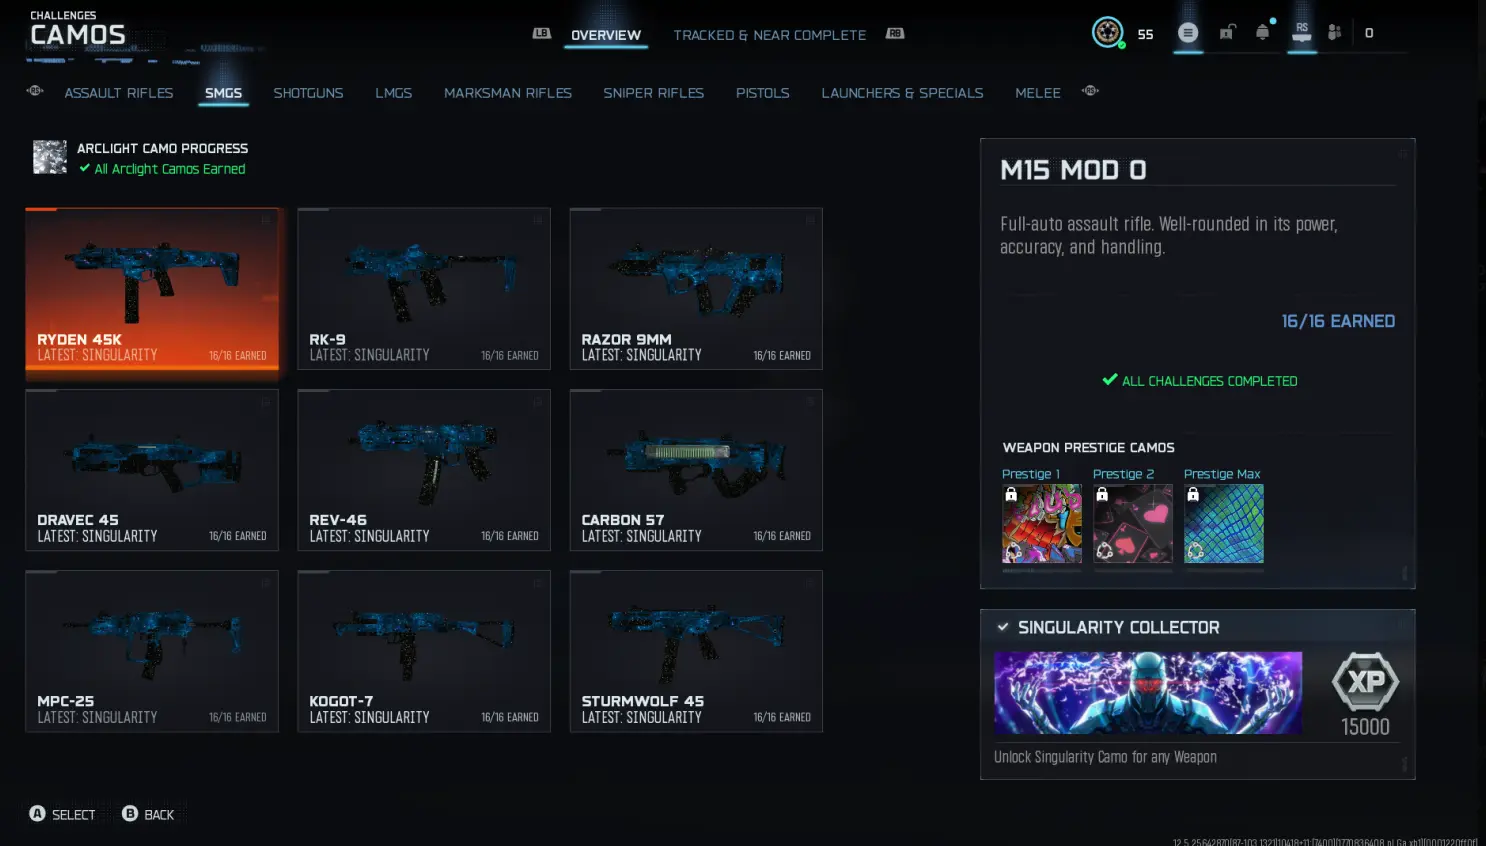Click the RS stick icon in header
The width and height of the screenshot is (1486, 846).
(x=1301, y=31)
